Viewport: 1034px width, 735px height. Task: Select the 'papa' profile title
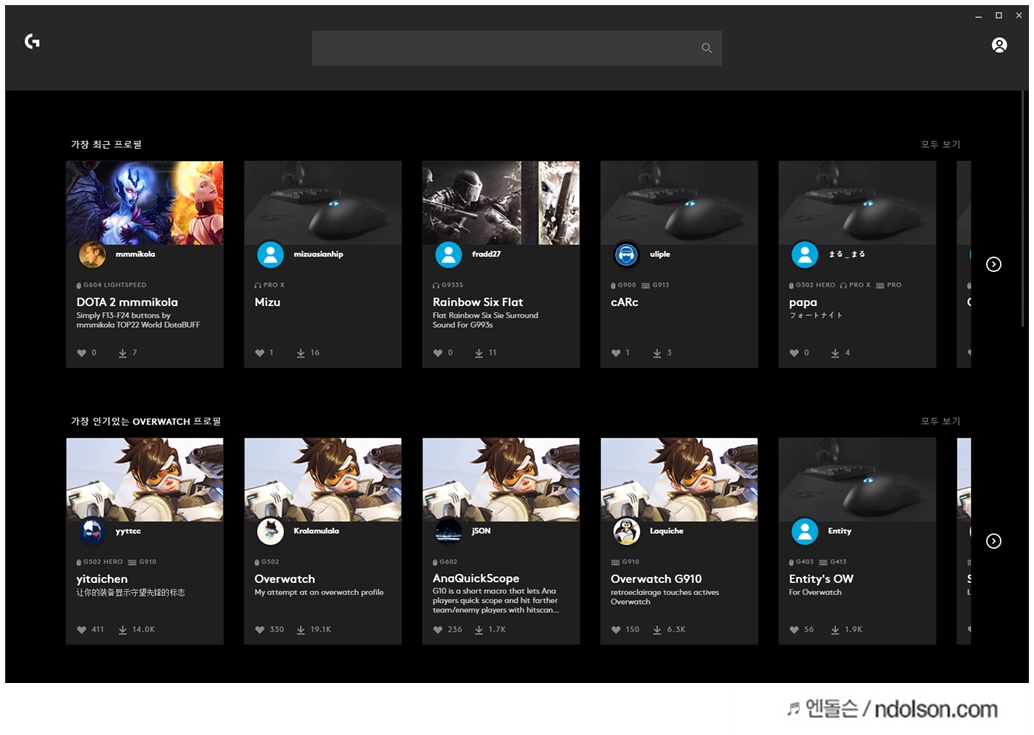tap(803, 303)
